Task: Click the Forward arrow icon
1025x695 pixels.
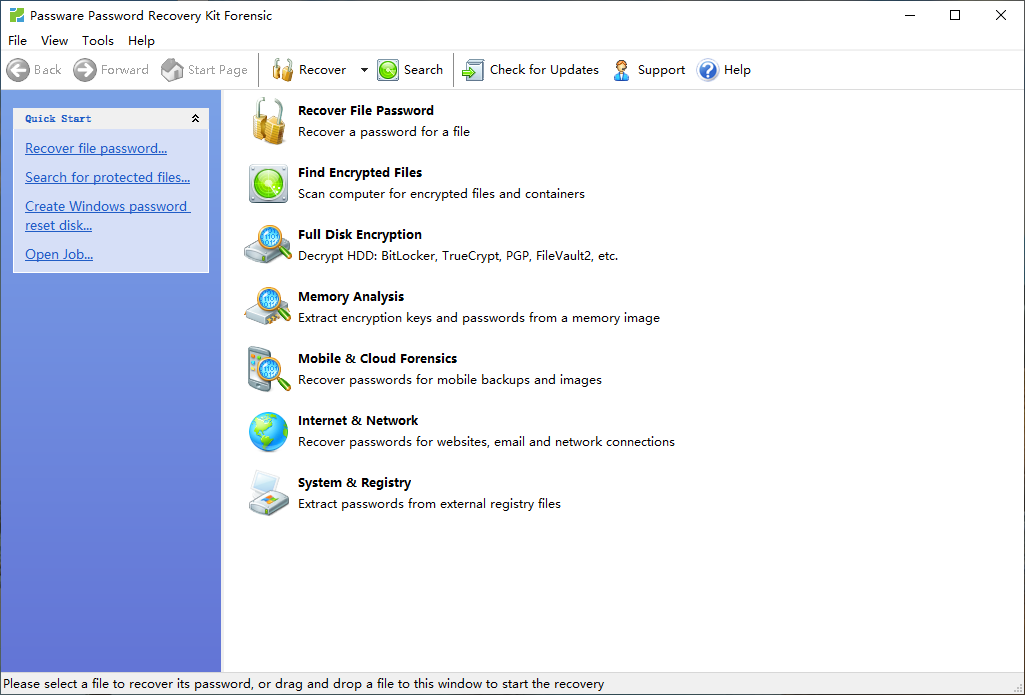Action: [x=84, y=70]
